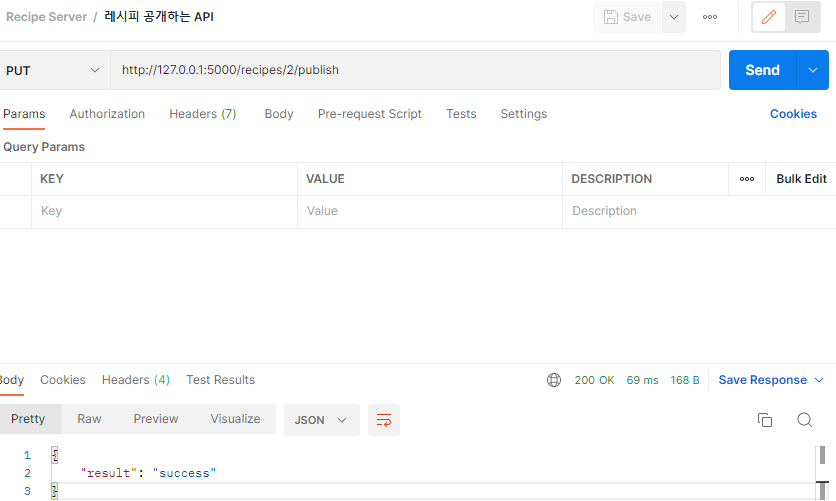
Task: Open the Save options dropdown arrow
Action: click(674, 17)
